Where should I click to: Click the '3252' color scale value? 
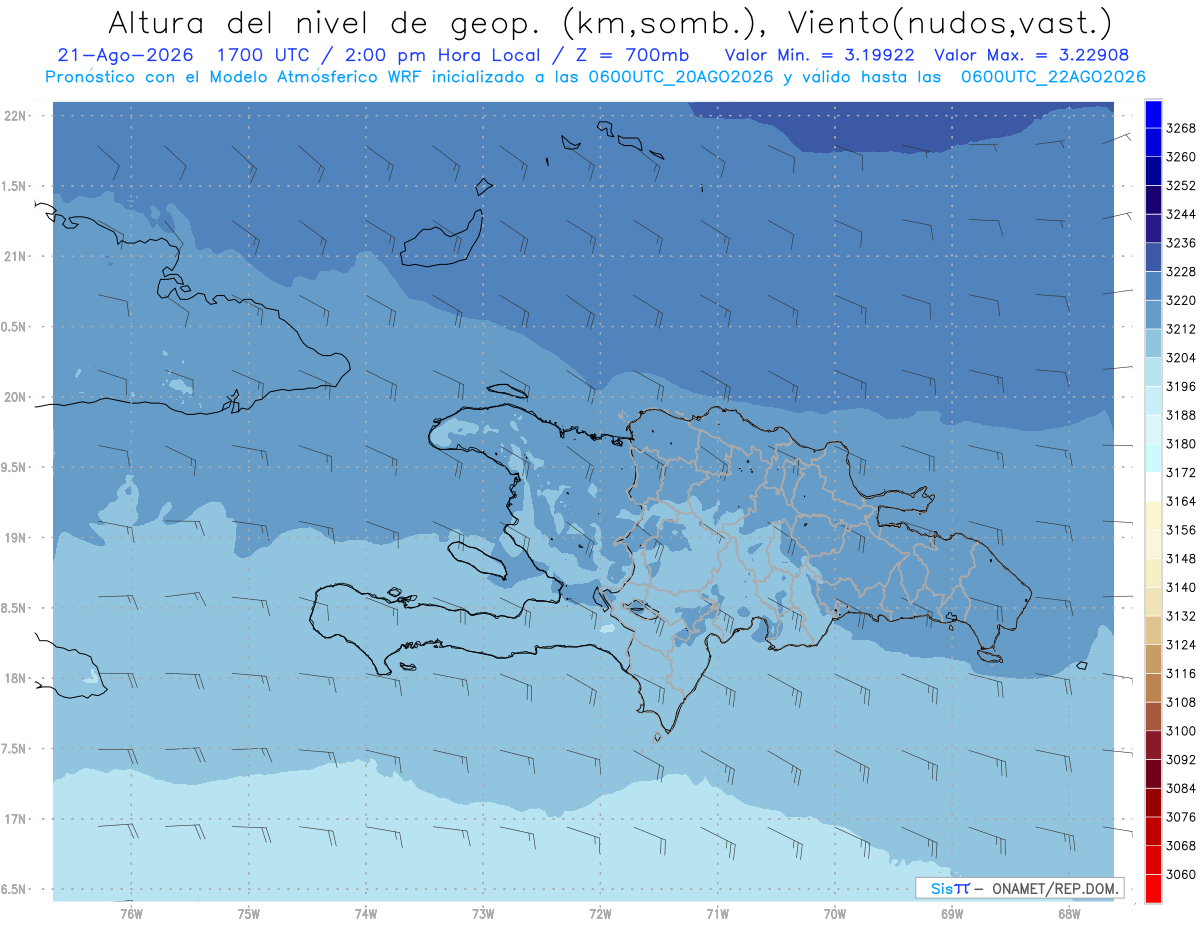click(1181, 186)
